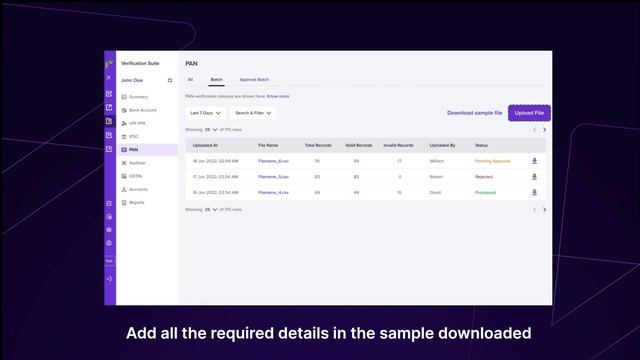640x360 pixels.
Task: Change rows shown with top 25 dropdown
Action: pyautogui.click(x=211, y=130)
